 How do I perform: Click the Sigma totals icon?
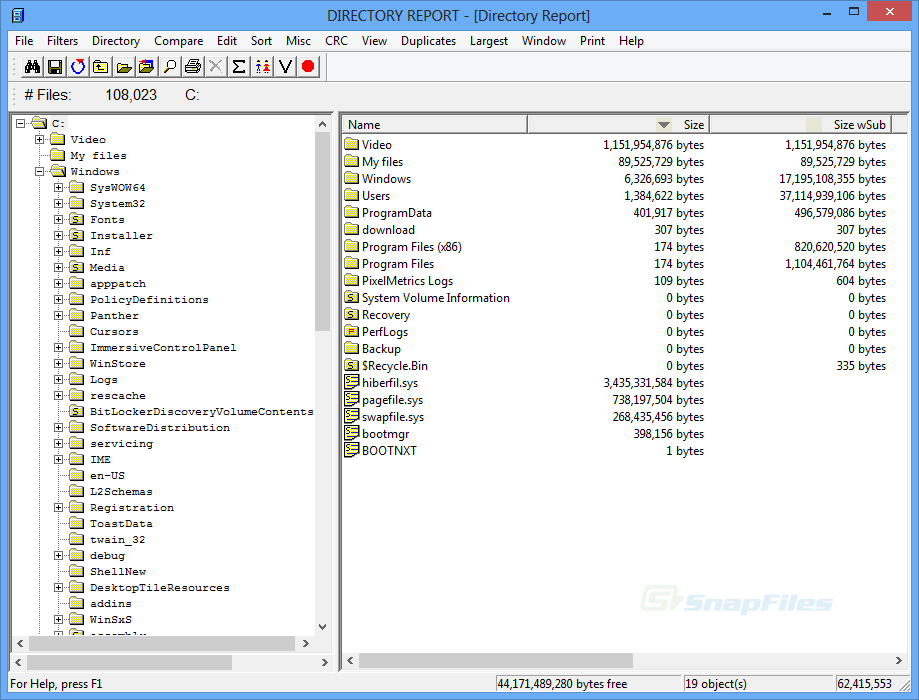click(x=240, y=67)
